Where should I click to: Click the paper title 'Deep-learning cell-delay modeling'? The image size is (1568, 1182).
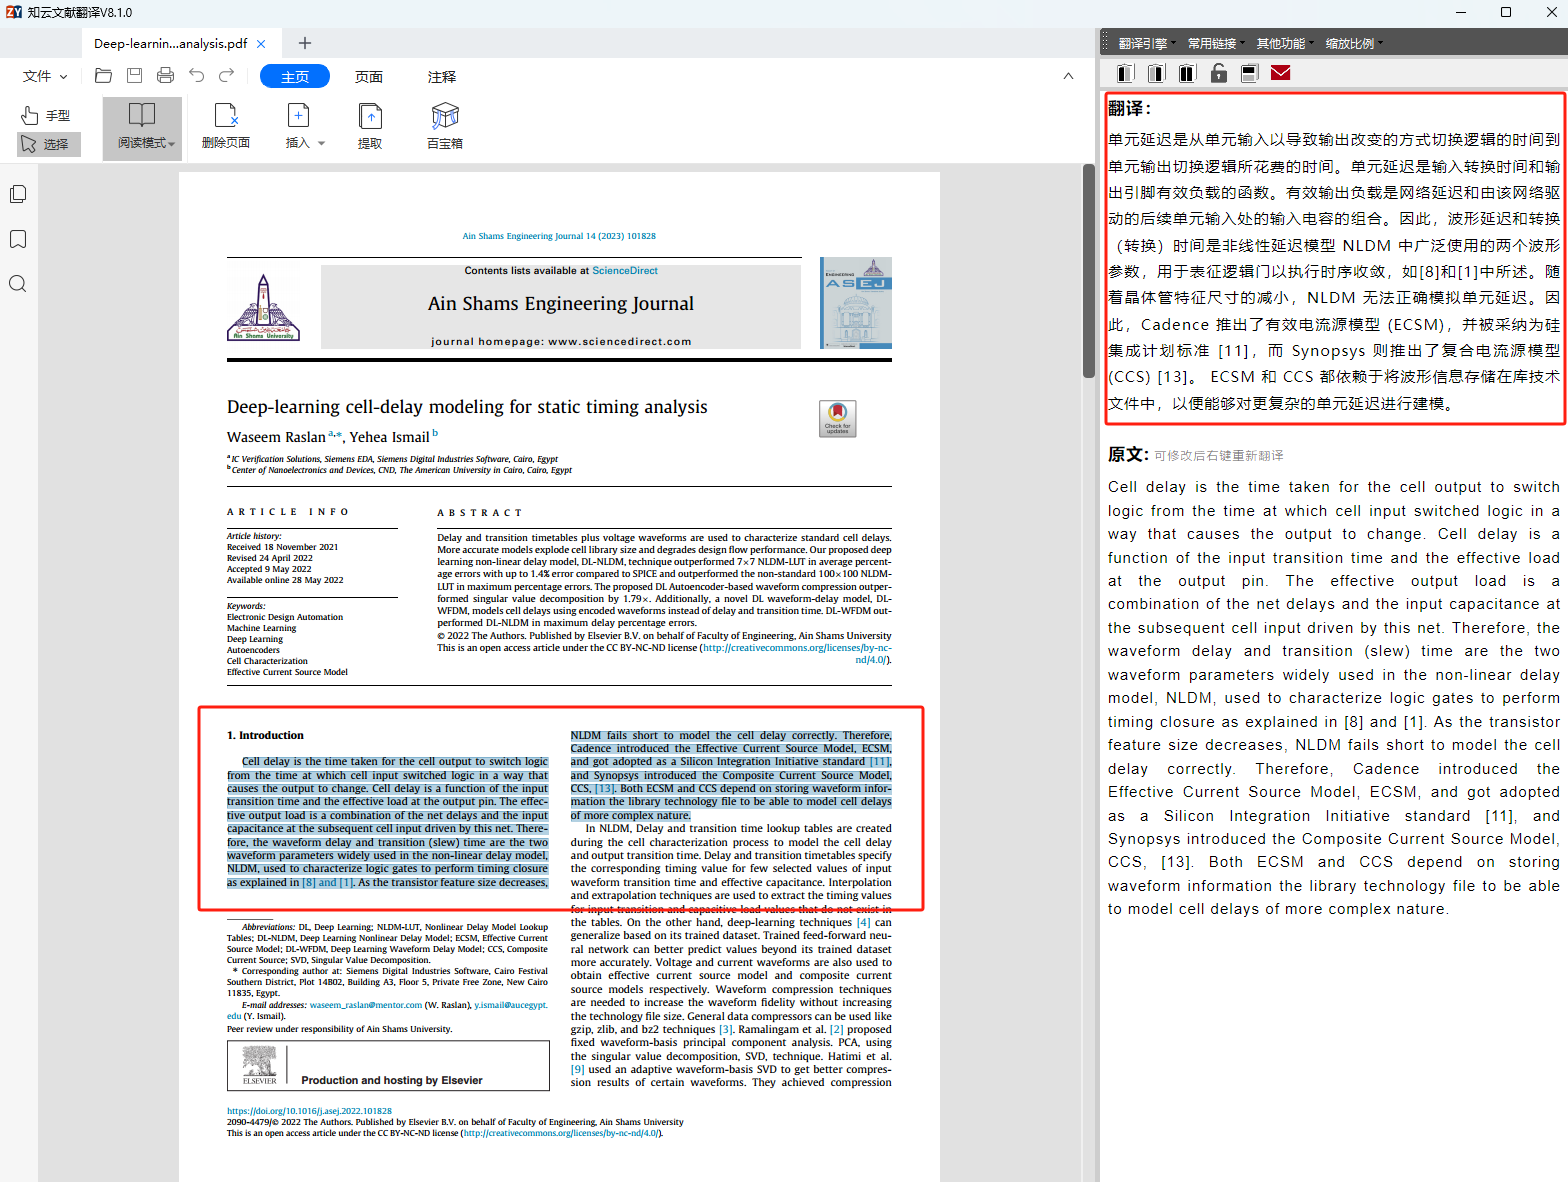coord(467,407)
